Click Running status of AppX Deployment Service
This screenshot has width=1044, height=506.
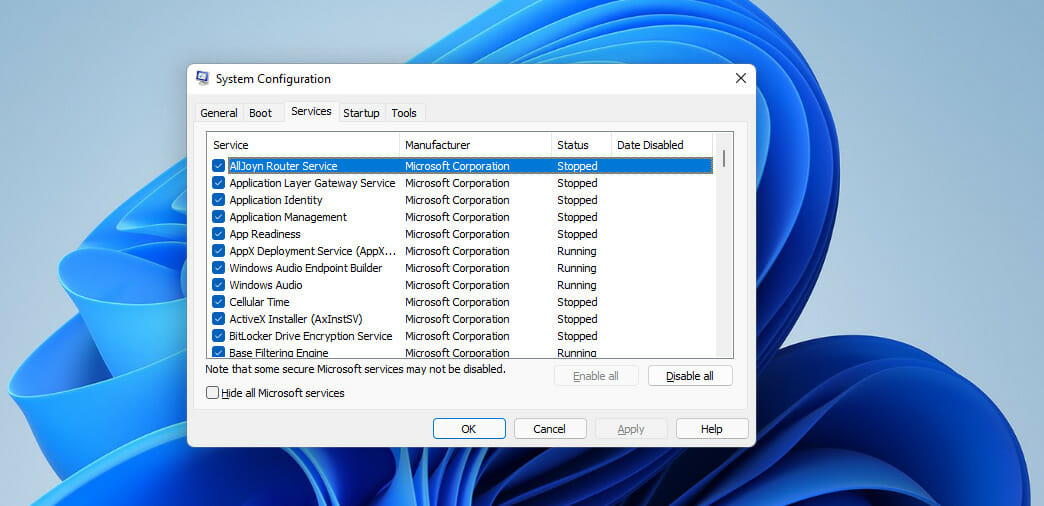(577, 251)
